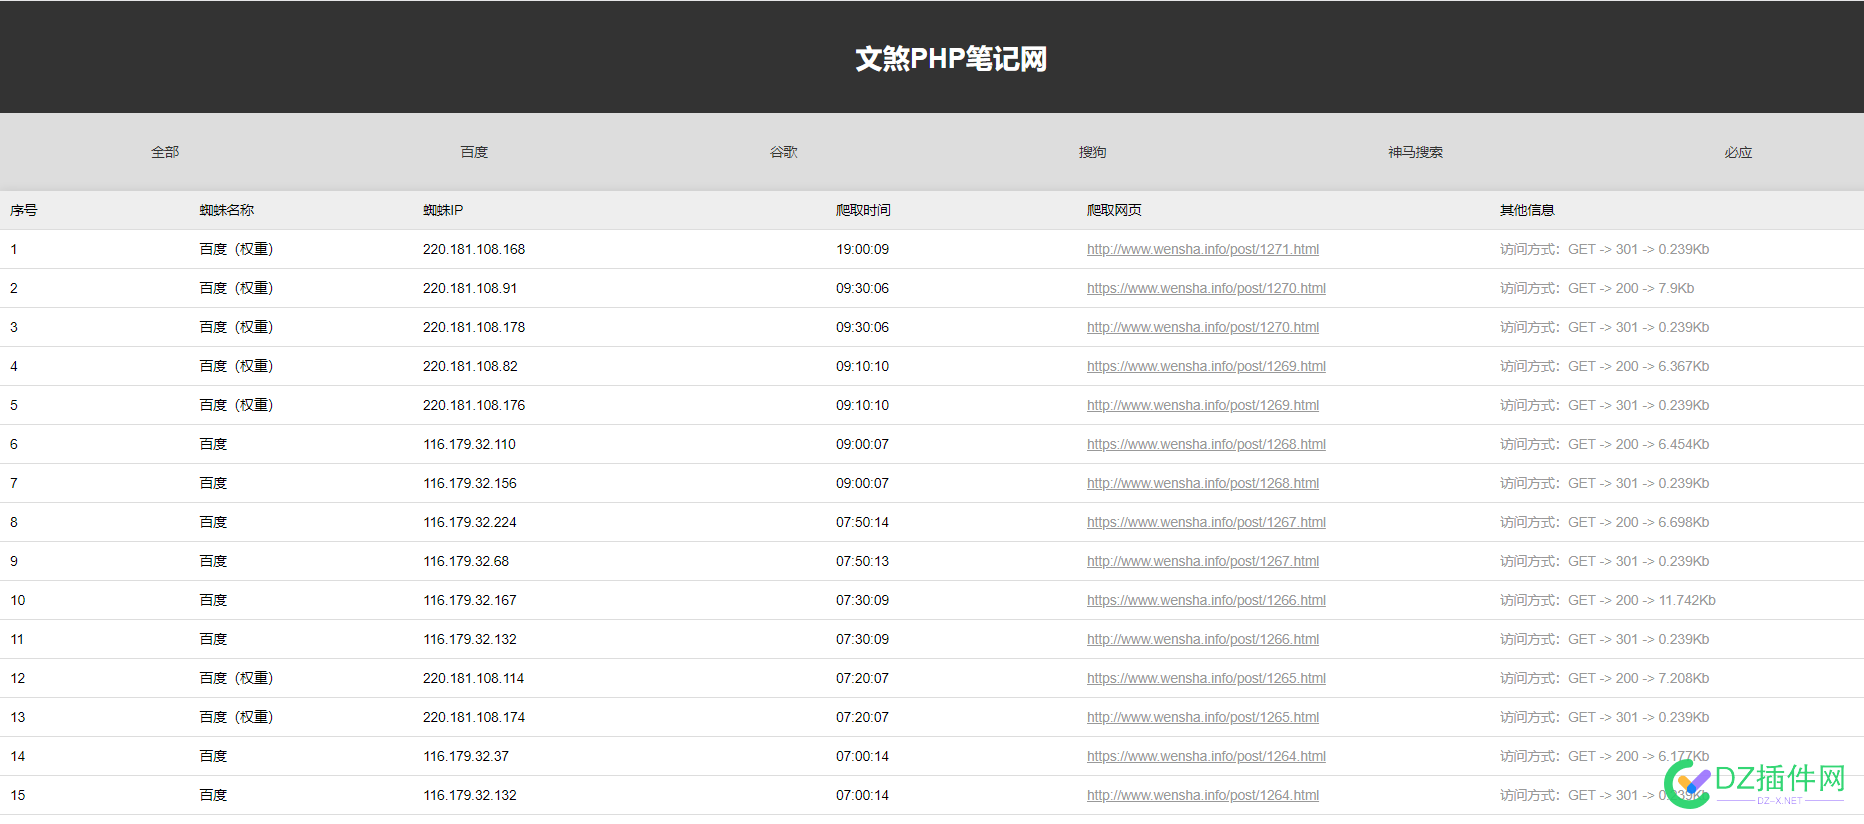Open link https://www.wensha.info/post/1270.html
The width and height of the screenshot is (1864, 824).
click(1206, 288)
